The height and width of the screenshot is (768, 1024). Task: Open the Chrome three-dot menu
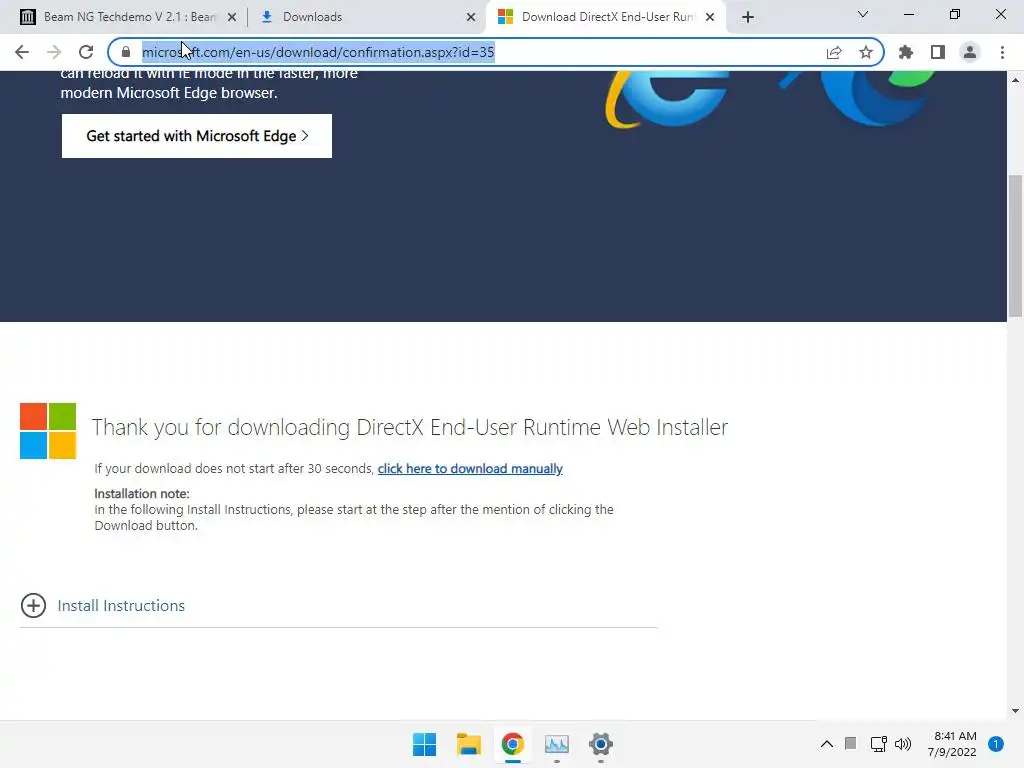click(1002, 52)
